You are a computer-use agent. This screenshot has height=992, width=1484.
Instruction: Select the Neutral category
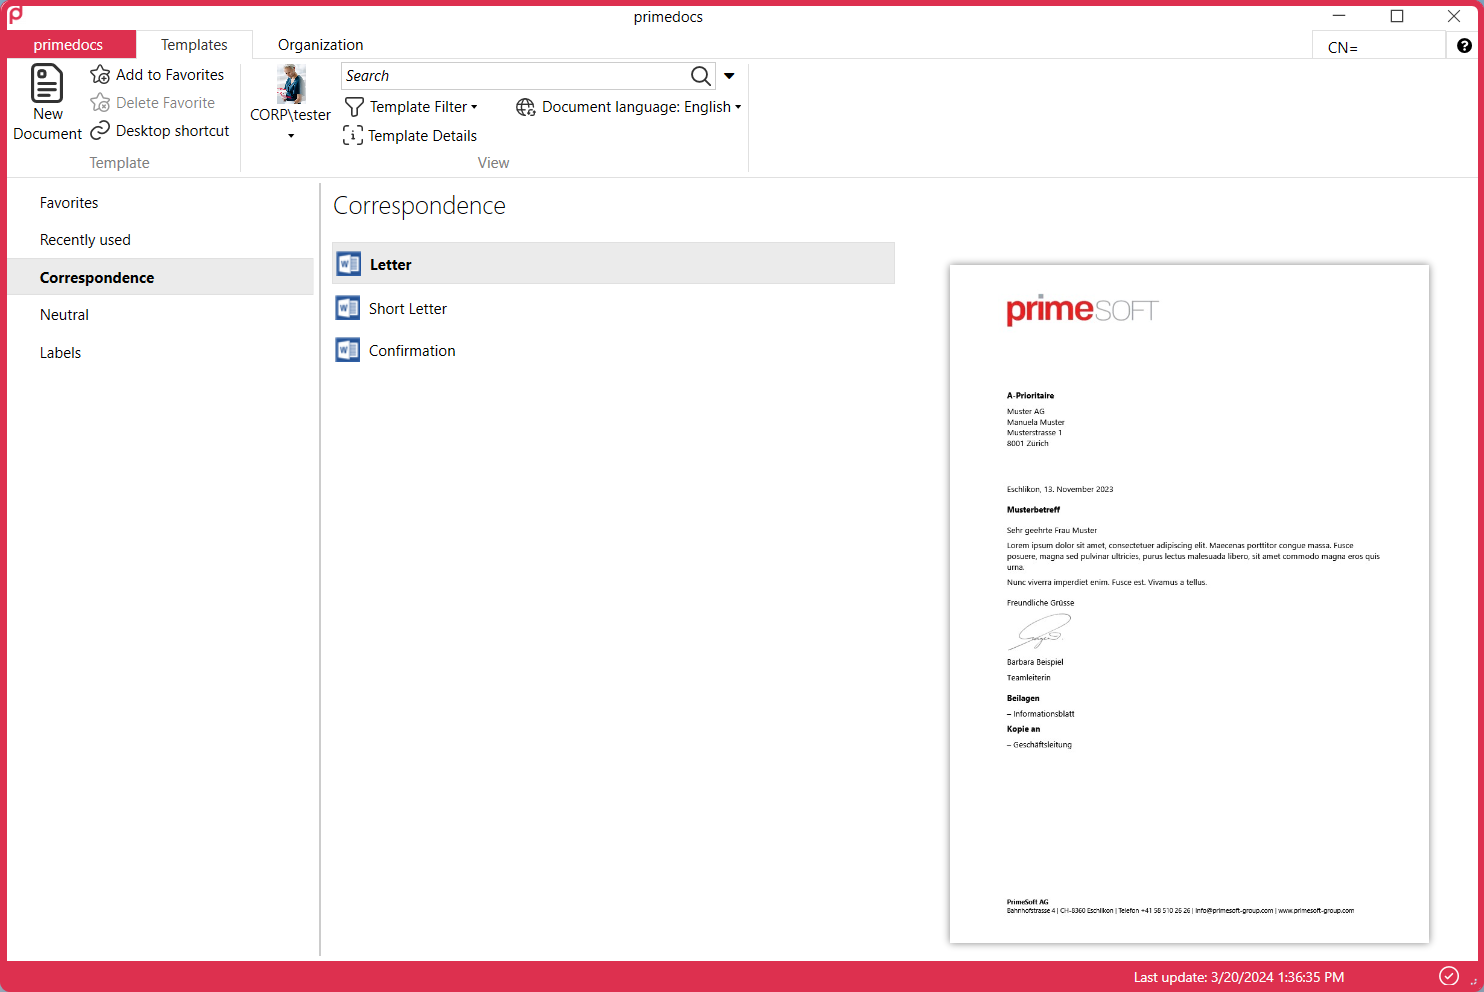tap(161, 315)
